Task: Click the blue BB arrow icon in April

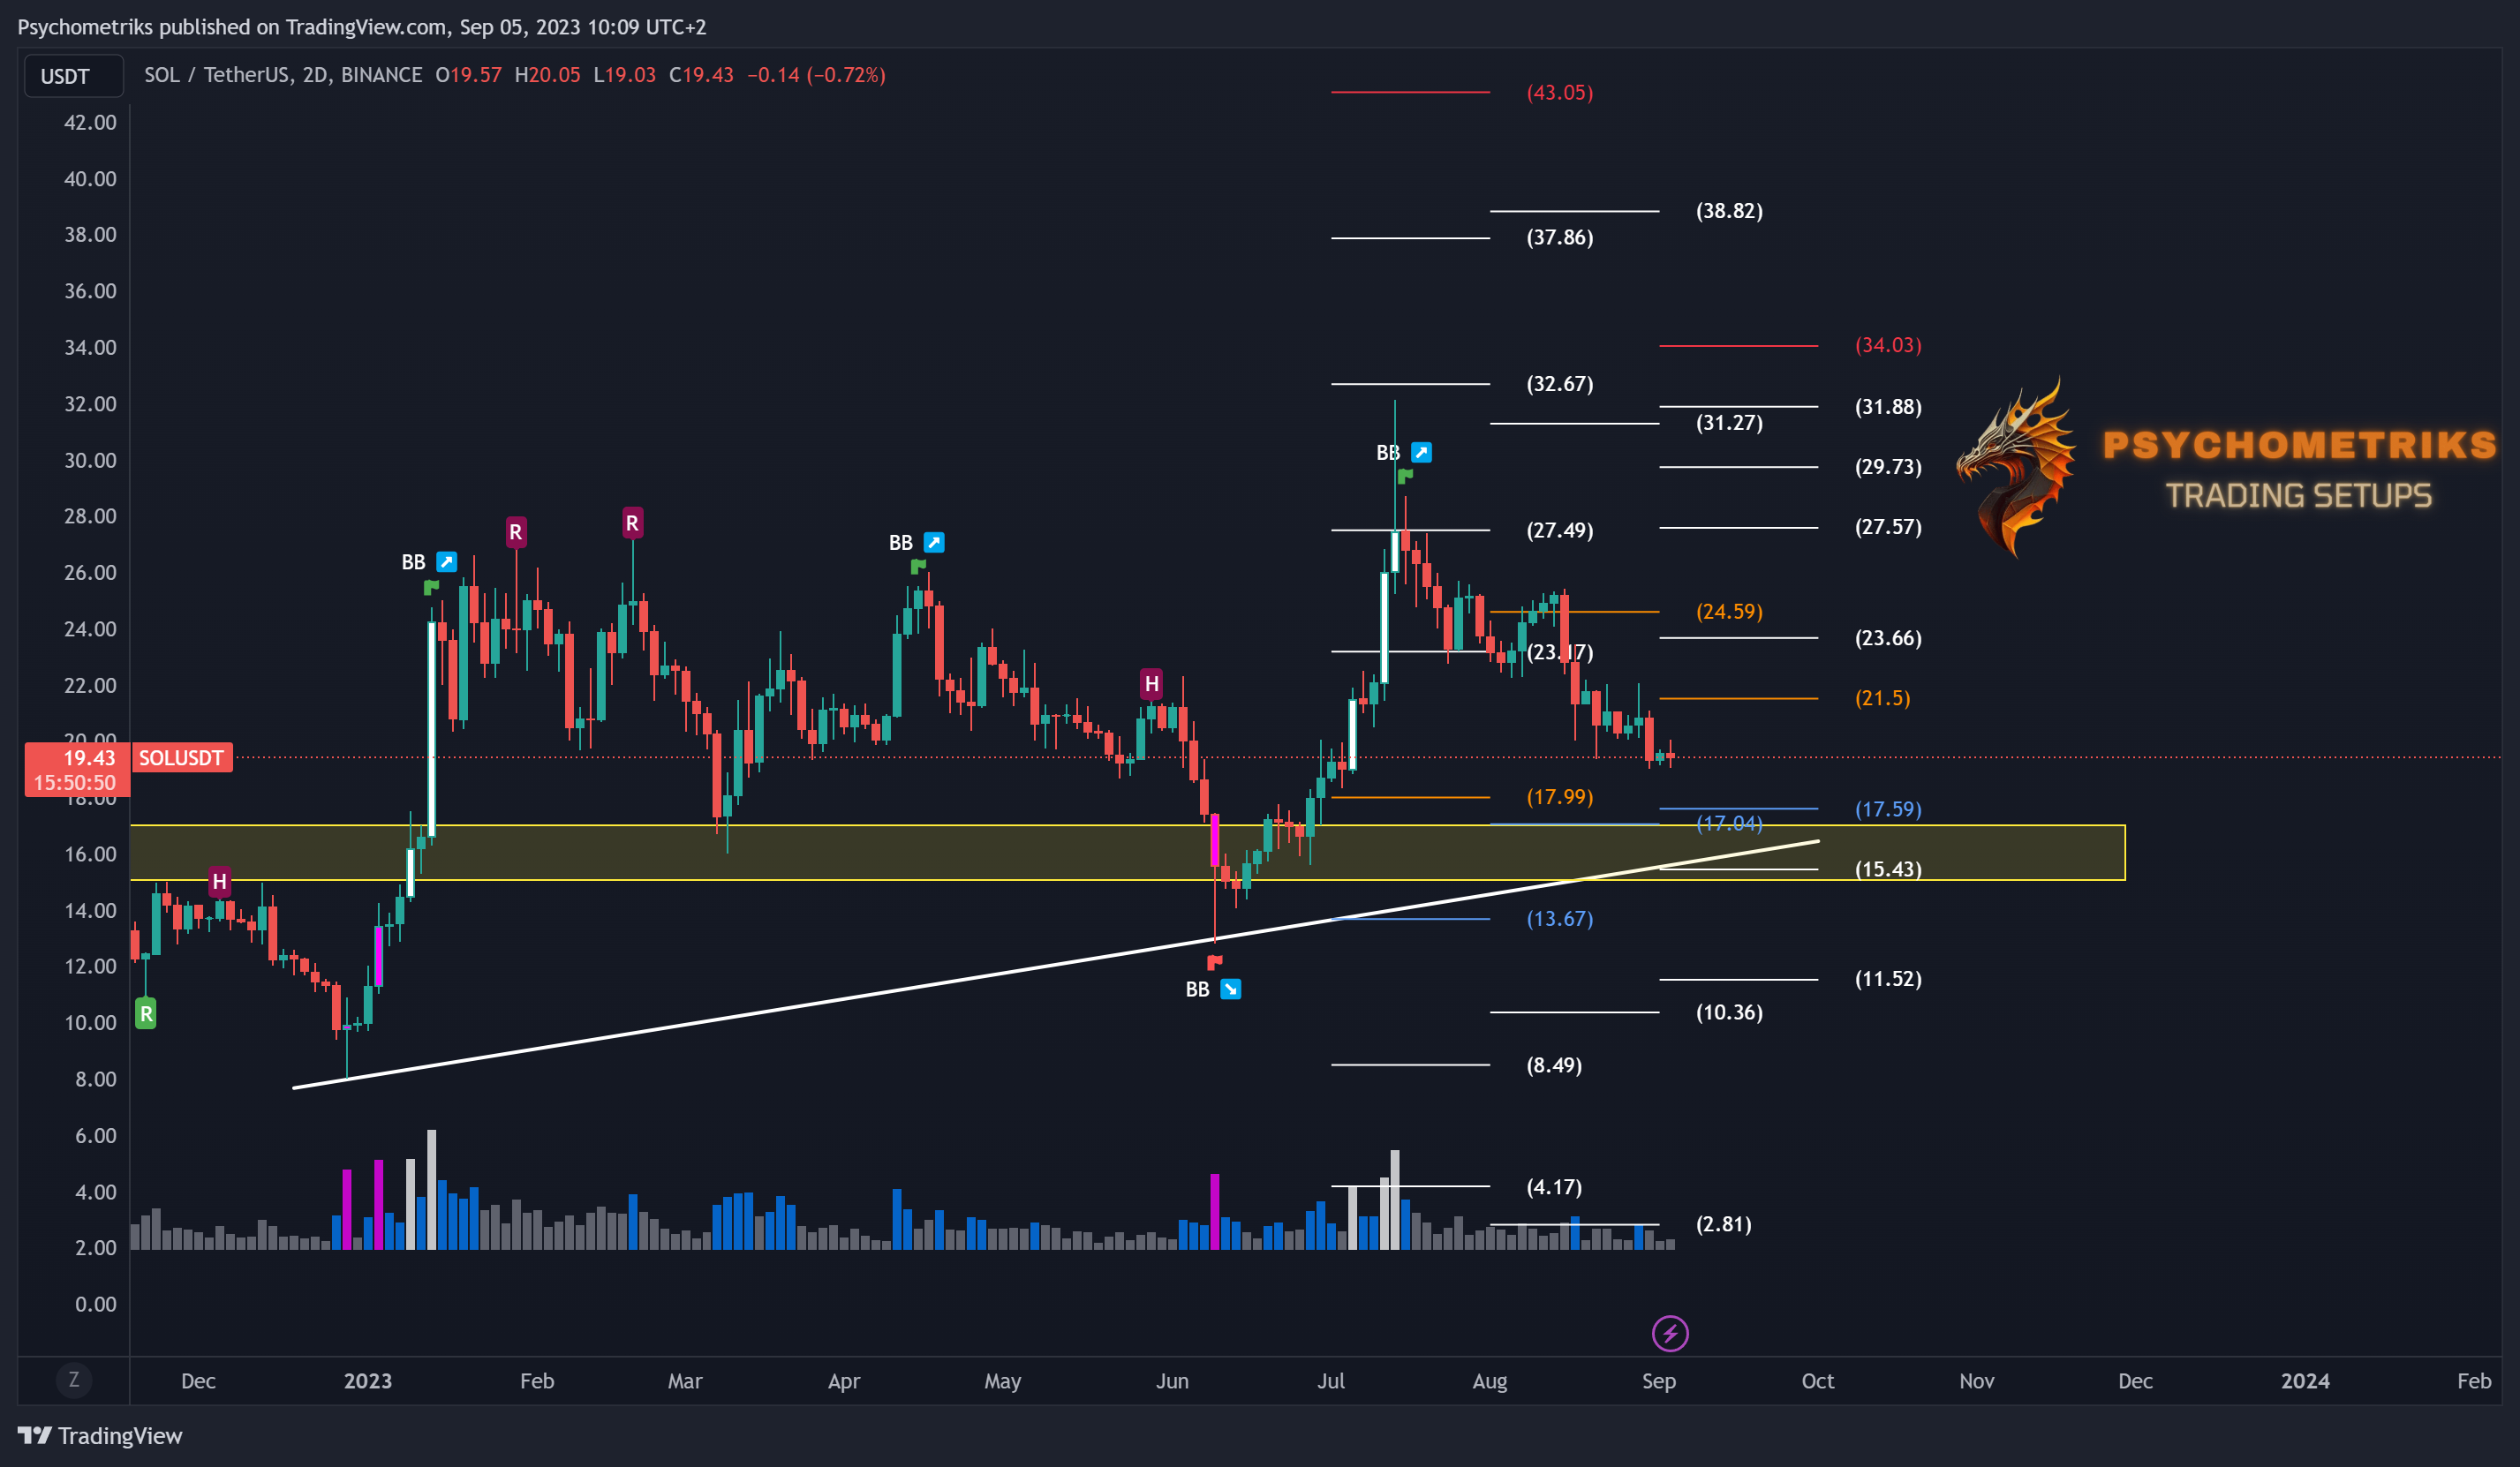Action: coord(933,542)
